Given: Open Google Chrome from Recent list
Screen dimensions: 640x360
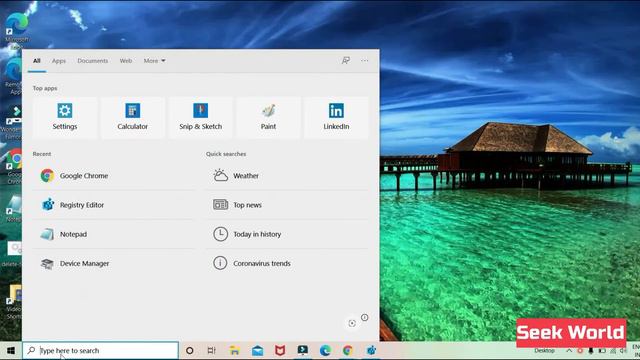Looking at the screenshot, I should [x=113, y=176].
